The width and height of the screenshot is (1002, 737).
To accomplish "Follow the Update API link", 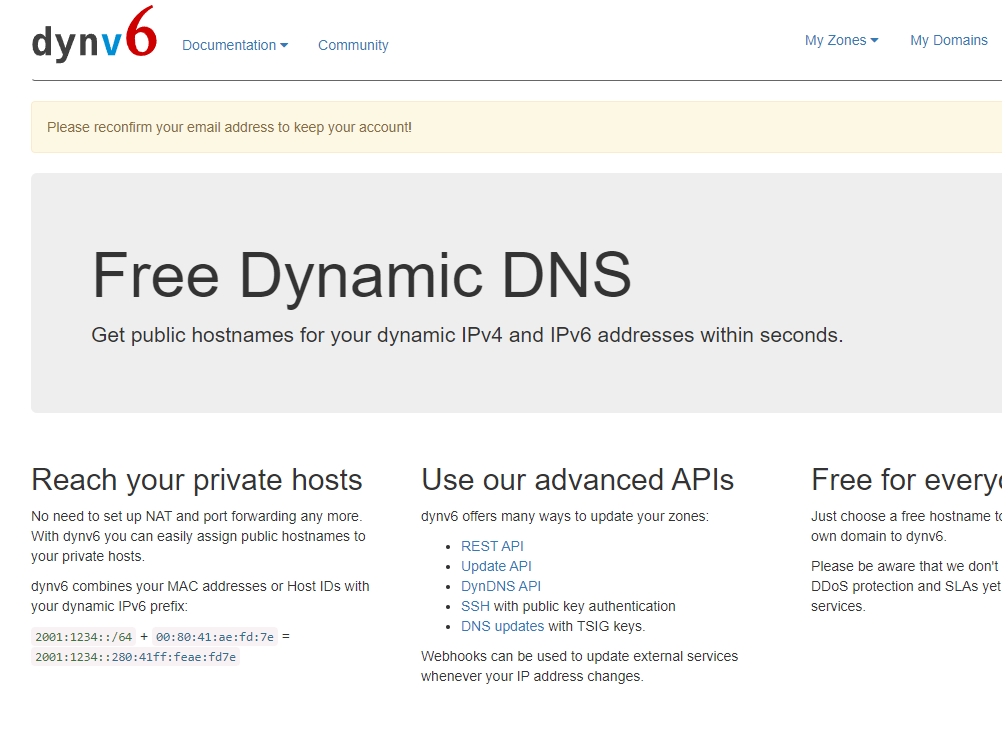I will (496, 566).
